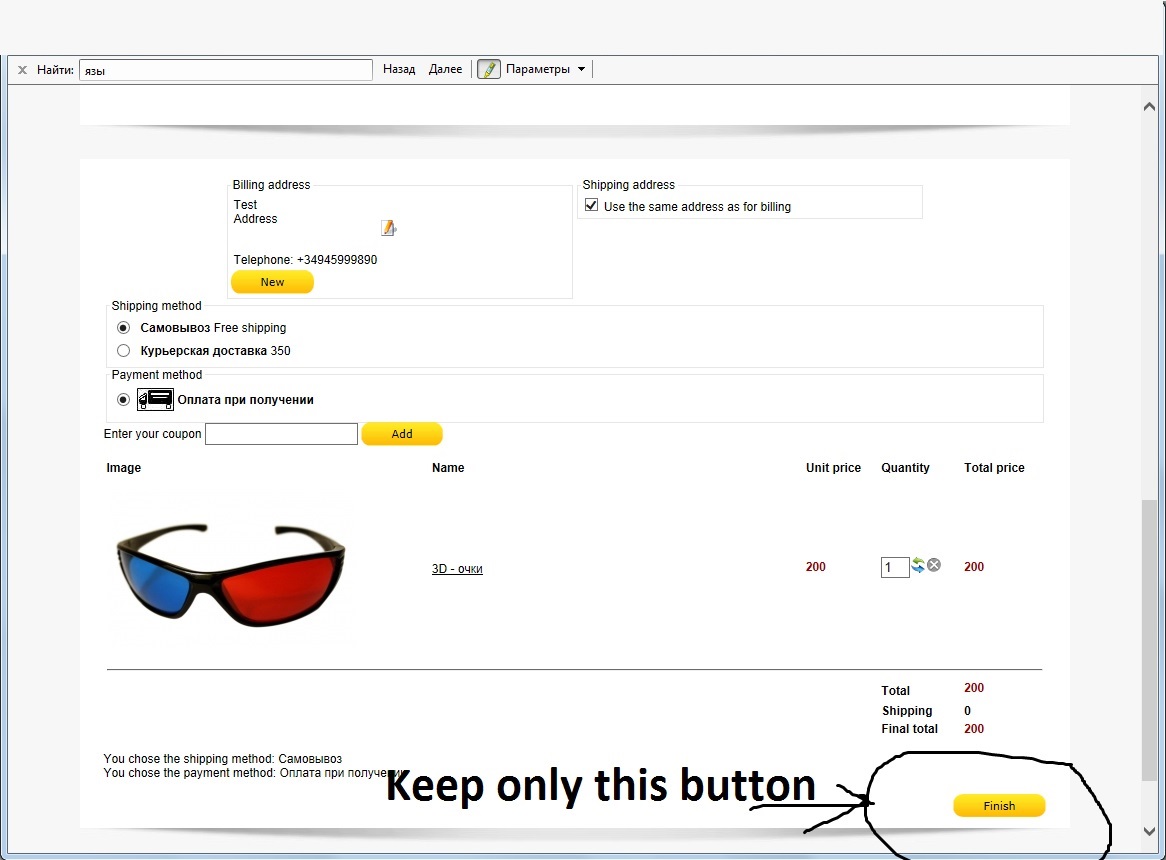The image size is (1166, 860).
Task: Click the coupon code input field
Action: click(x=281, y=434)
